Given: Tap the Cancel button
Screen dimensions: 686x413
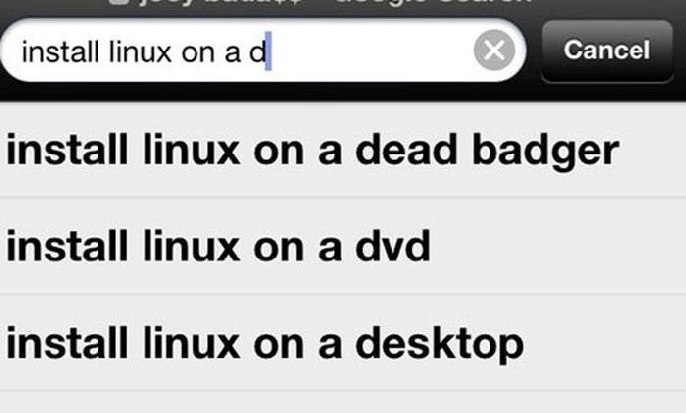Looking at the screenshot, I should [x=607, y=51].
